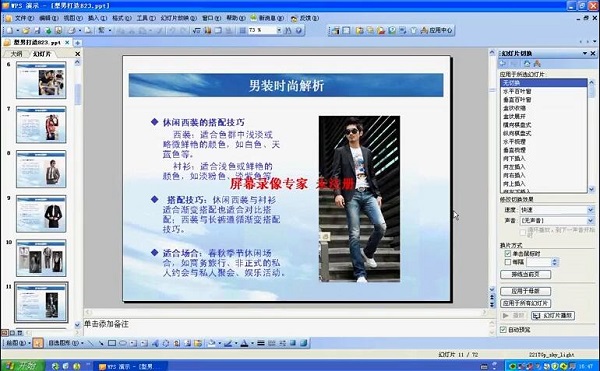600x371 pixels.
Task: Click the Windows 开始 Start button
Action: tap(22, 366)
